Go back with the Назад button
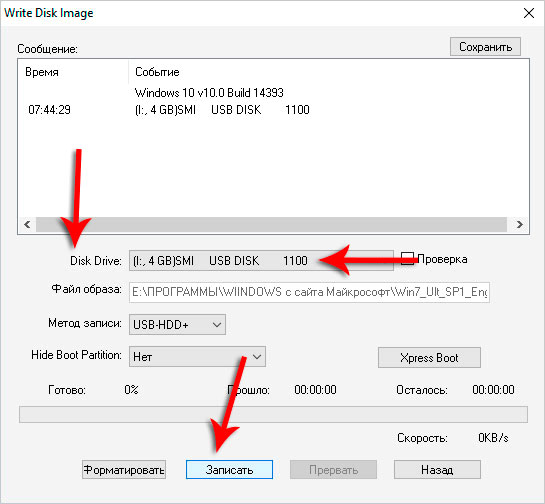 coord(437,470)
